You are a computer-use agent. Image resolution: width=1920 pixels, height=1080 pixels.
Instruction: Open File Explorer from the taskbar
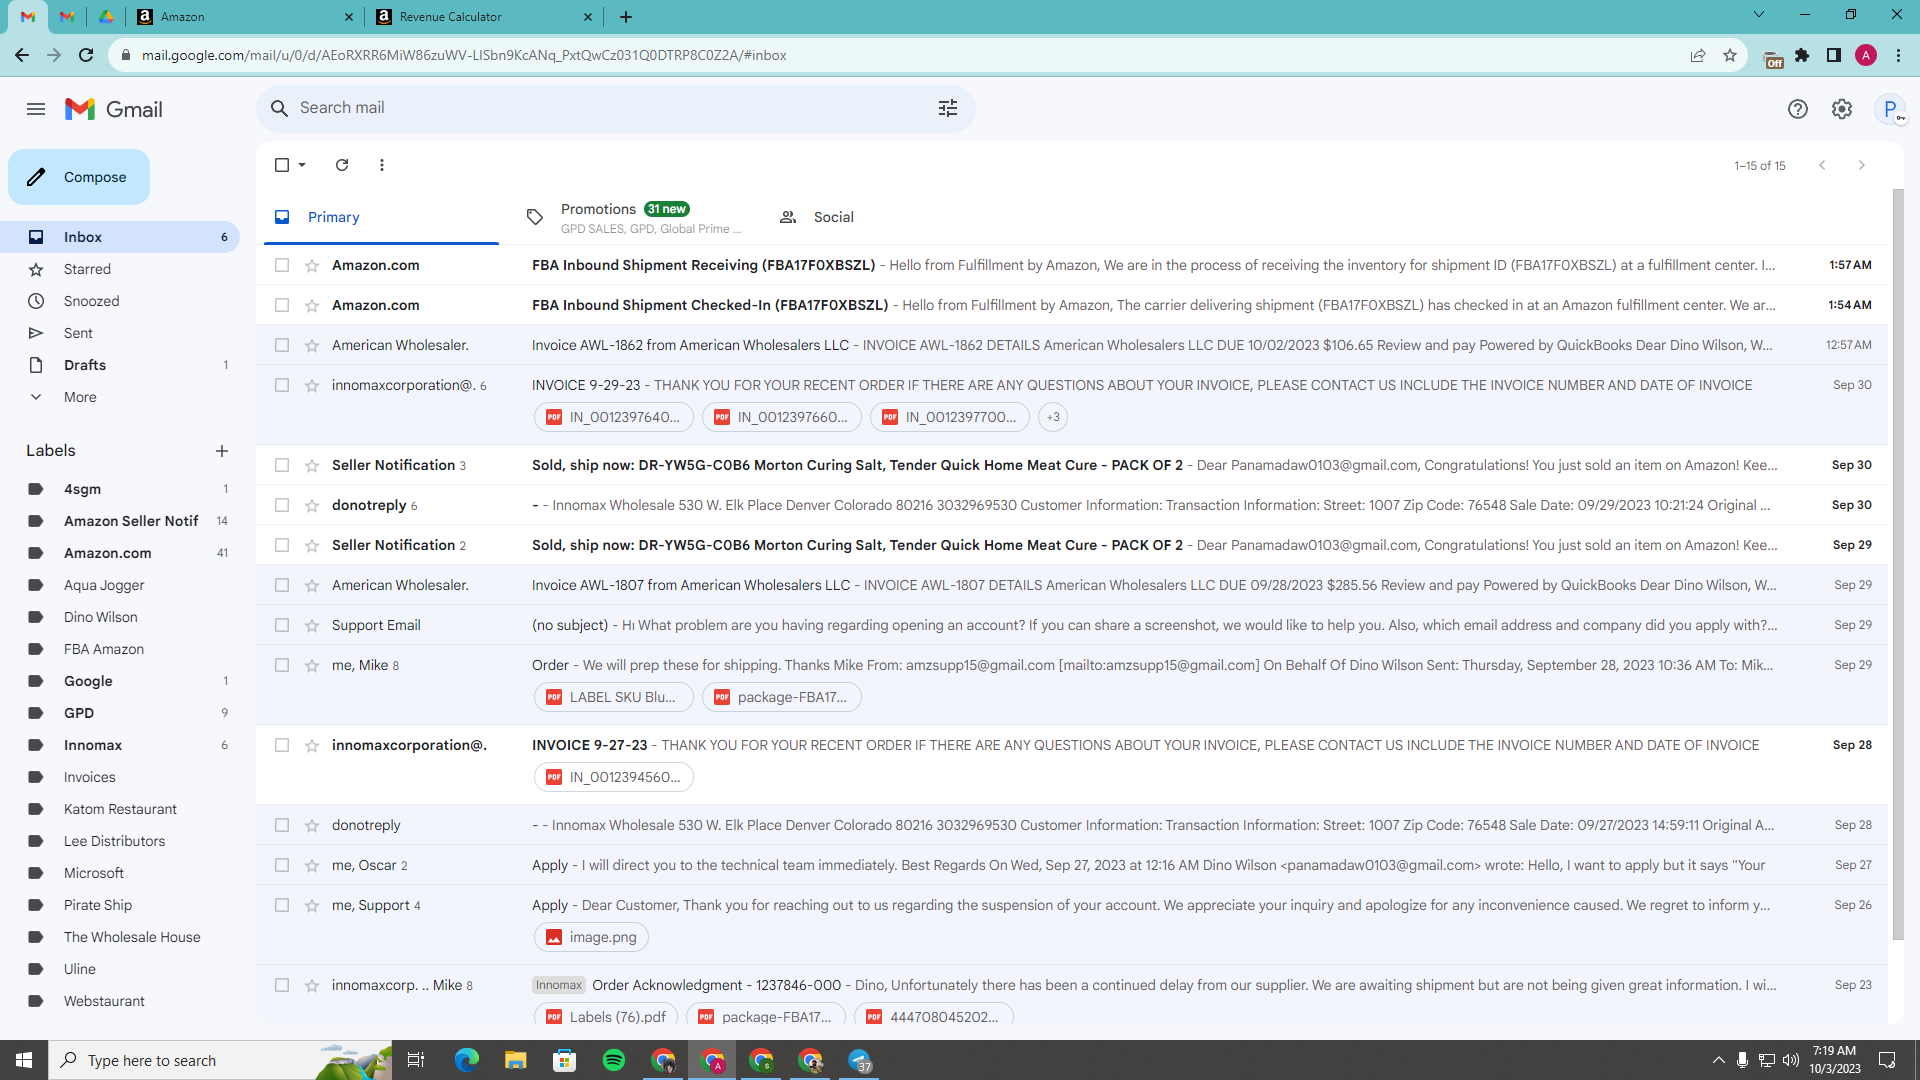[x=516, y=1060]
